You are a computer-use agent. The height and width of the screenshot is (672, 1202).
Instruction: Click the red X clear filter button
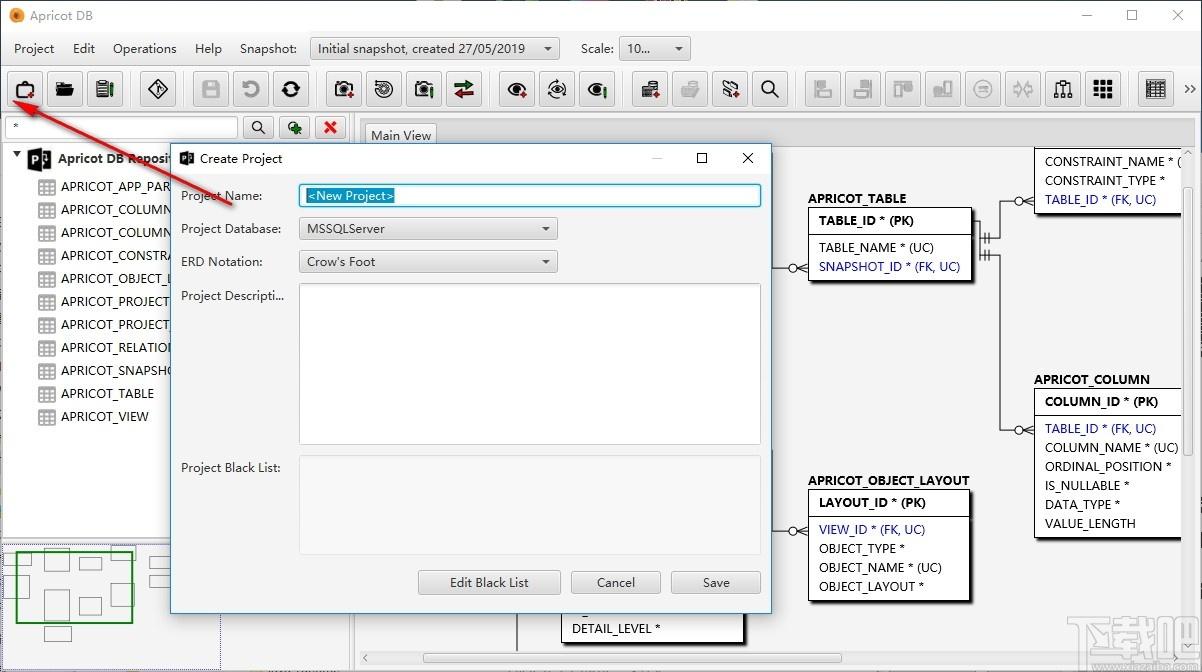(330, 127)
